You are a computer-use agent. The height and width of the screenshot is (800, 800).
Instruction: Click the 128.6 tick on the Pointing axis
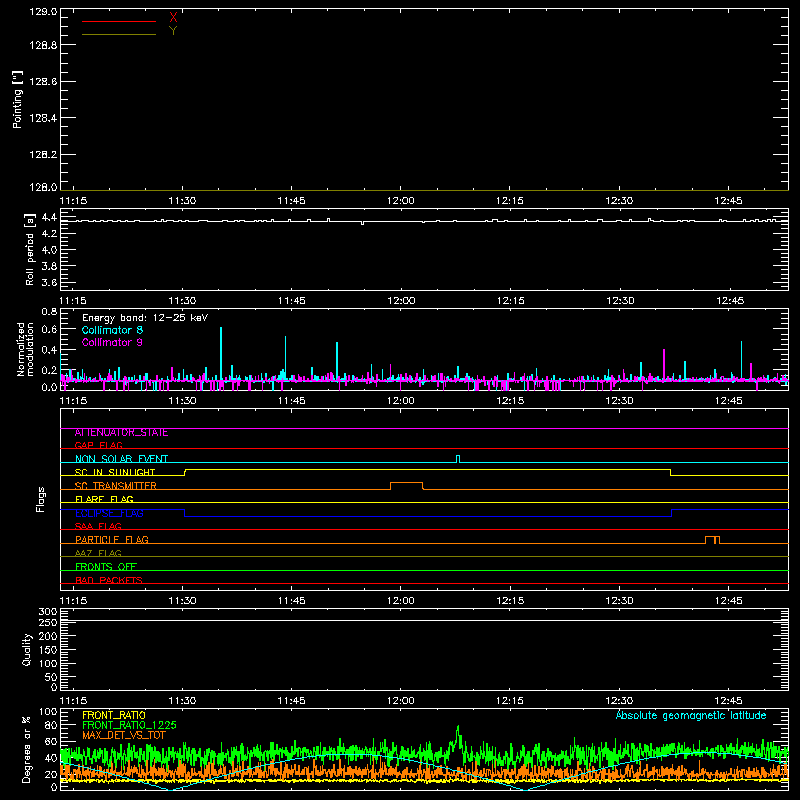[43, 82]
